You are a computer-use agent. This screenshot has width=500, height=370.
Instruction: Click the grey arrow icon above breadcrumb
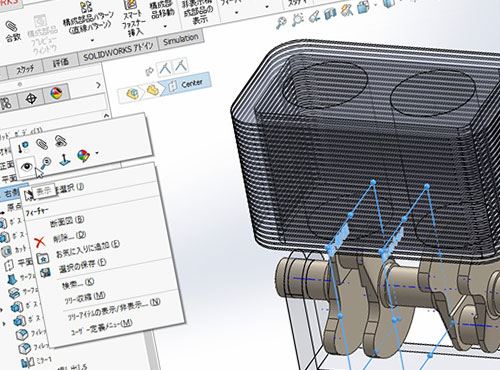149,71
